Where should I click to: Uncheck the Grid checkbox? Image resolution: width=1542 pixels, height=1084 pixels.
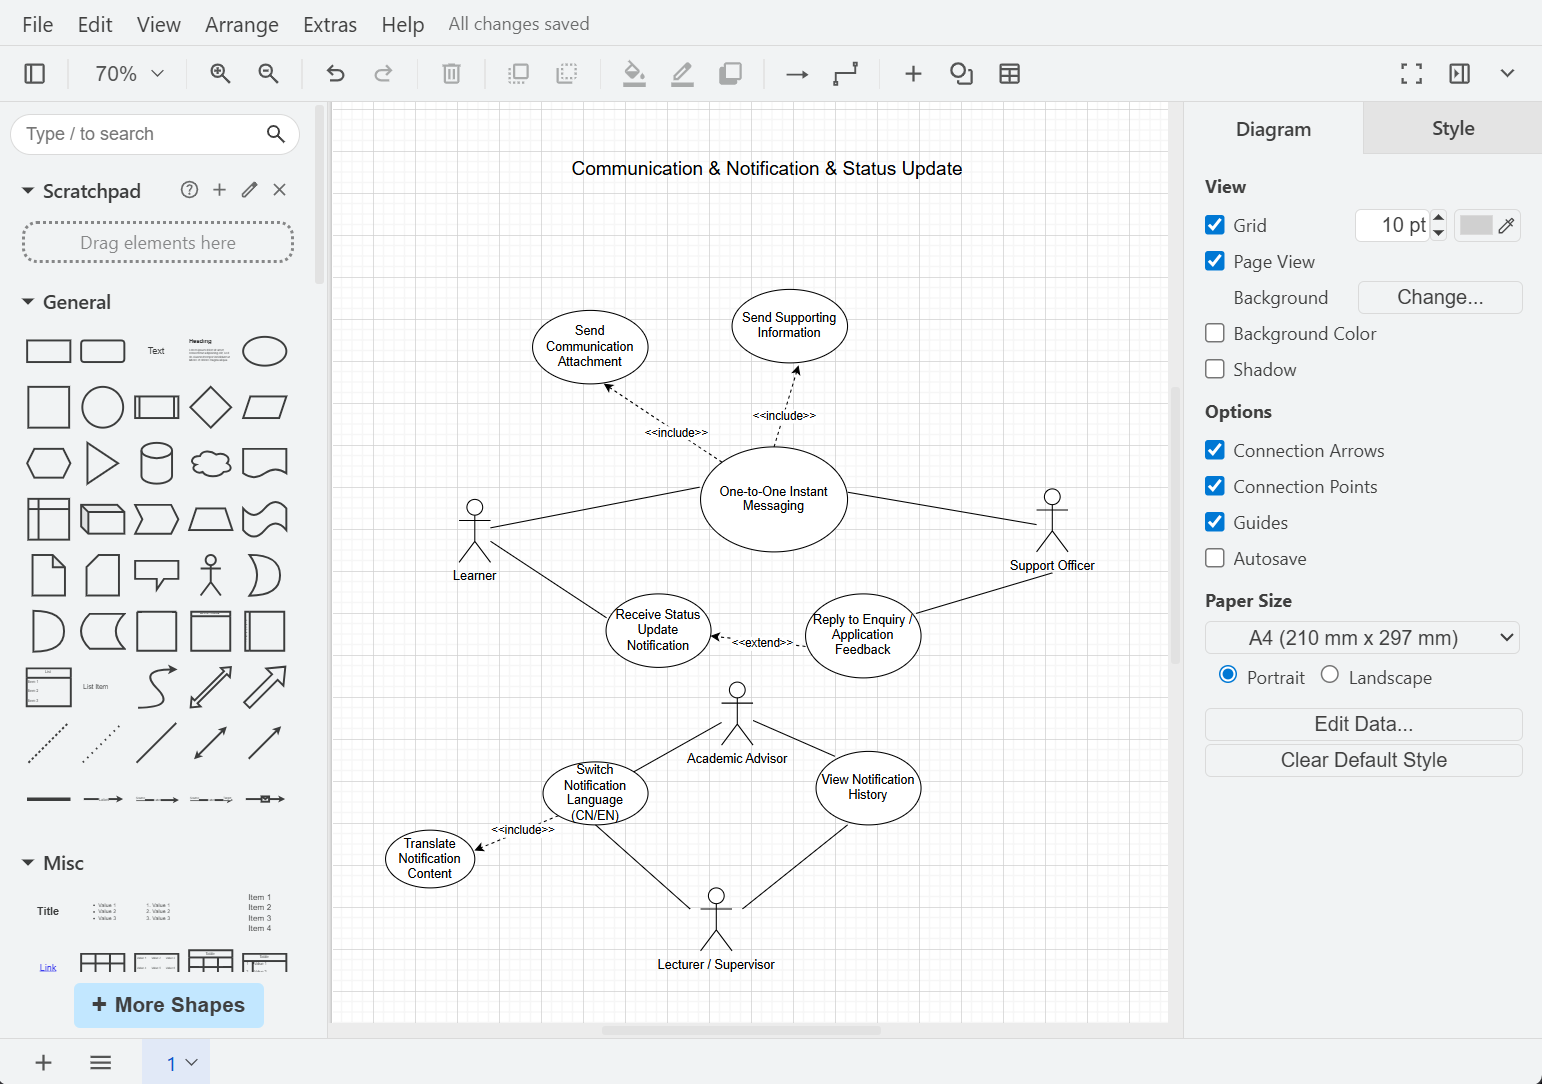coord(1215,225)
